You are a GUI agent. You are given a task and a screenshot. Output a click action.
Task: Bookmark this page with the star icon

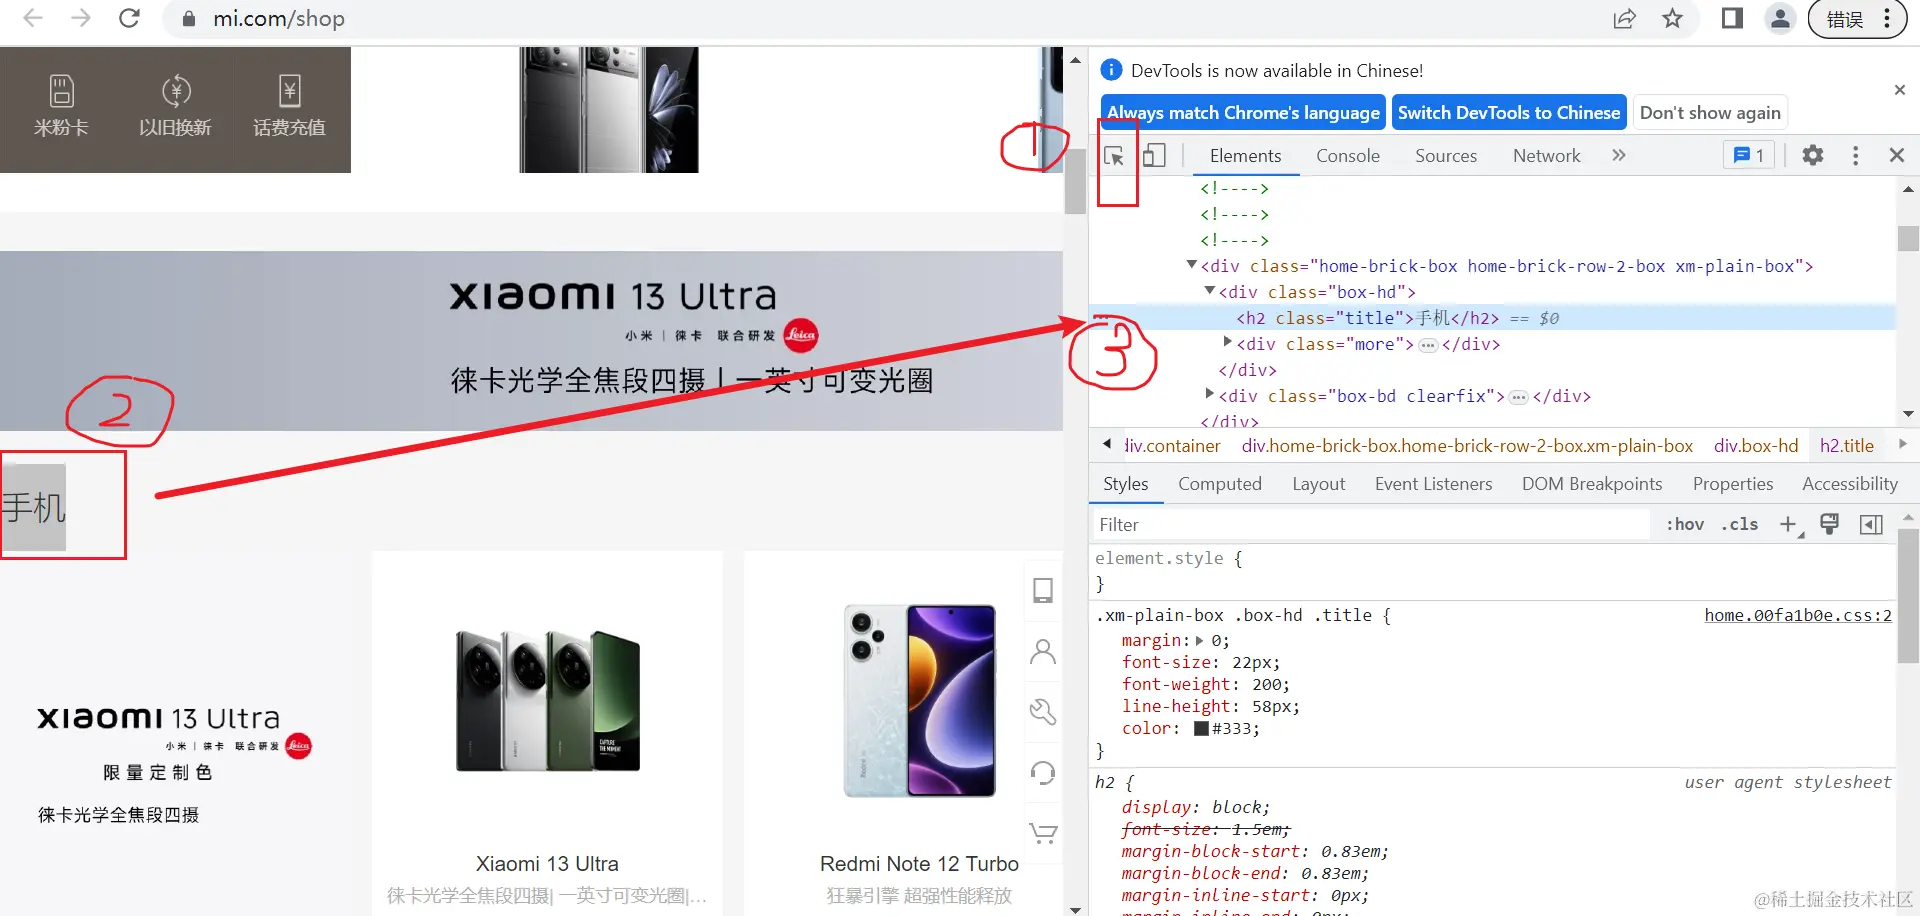1673,18
